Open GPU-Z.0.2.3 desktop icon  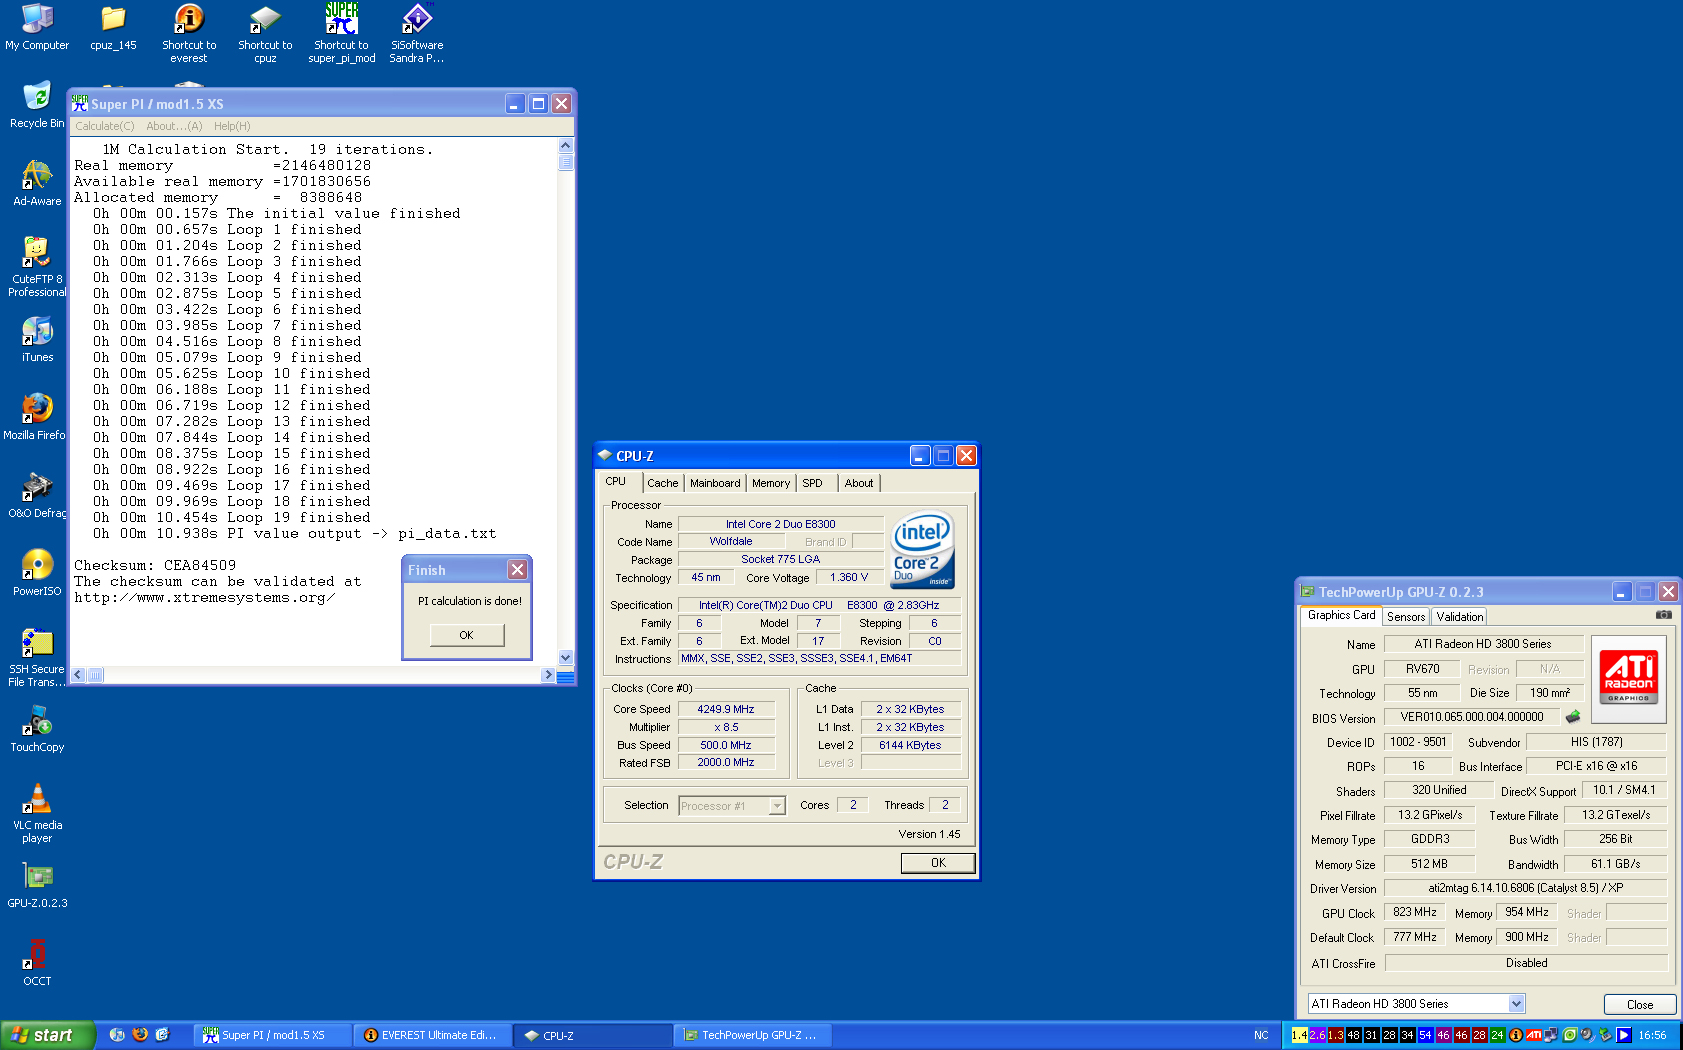click(37, 885)
